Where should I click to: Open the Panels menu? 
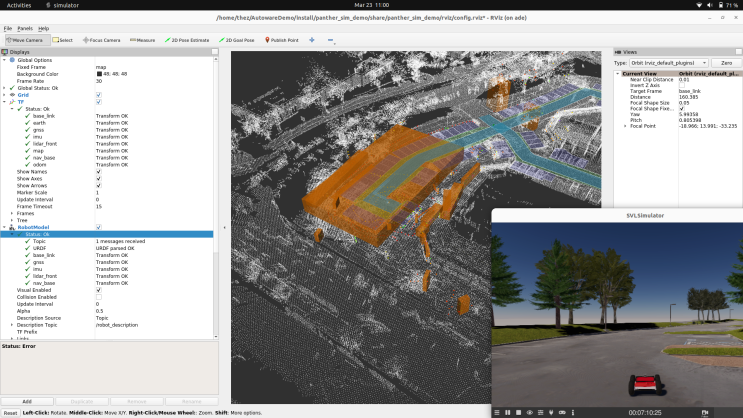point(25,28)
